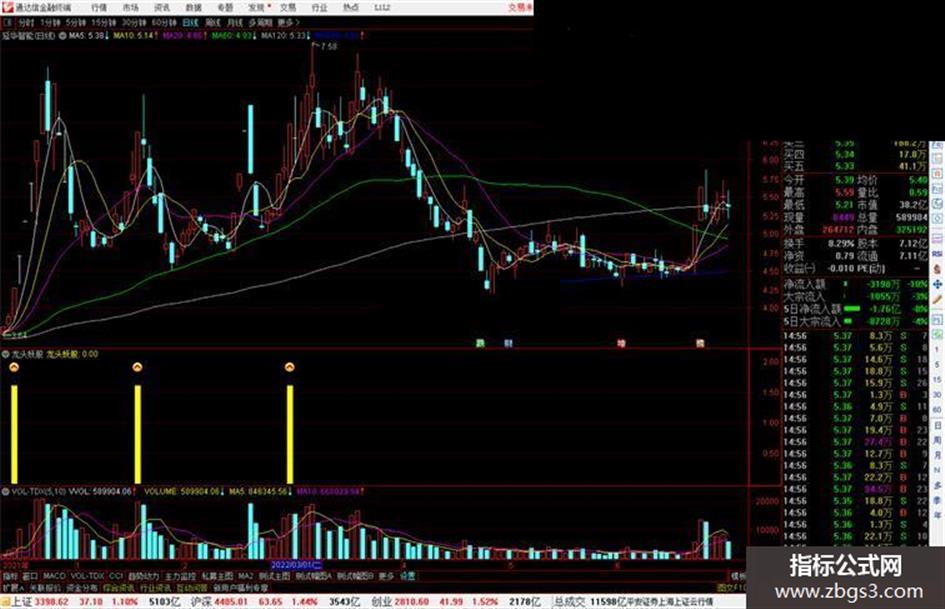Select sidebar 月 period shortcut
Screen dimensions: 945x609
tap(937, 456)
